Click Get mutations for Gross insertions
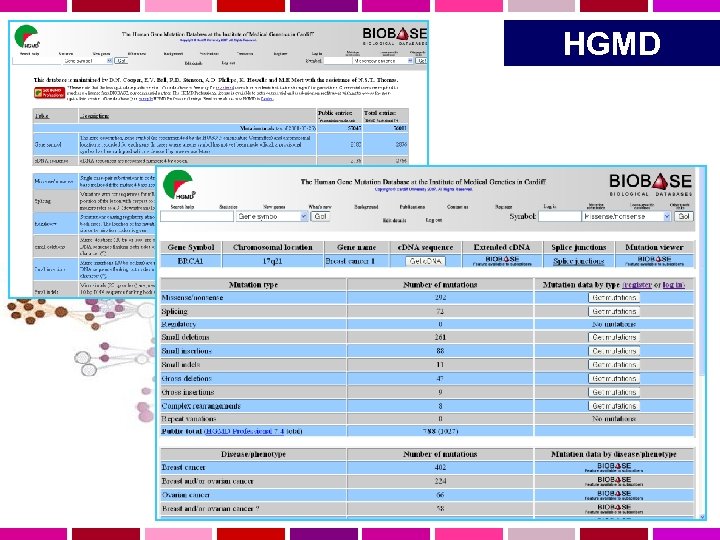Screen dimensions: 720x540 tap(614, 392)
